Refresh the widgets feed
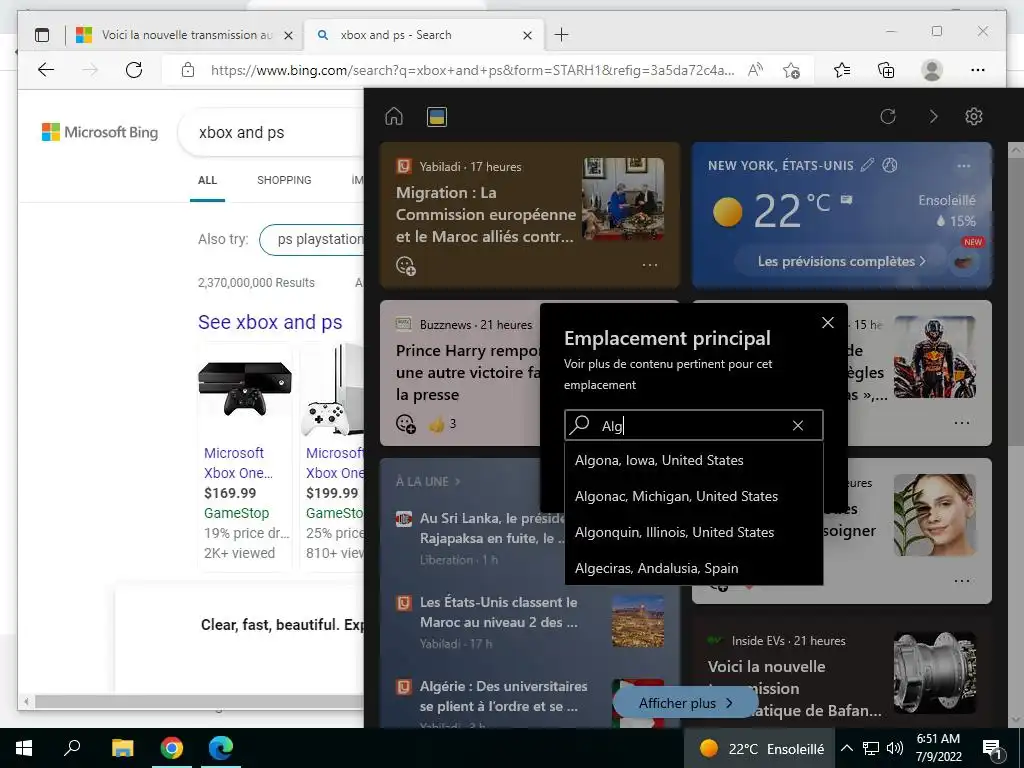Image resolution: width=1024 pixels, height=768 pixels. coord(888,116)
